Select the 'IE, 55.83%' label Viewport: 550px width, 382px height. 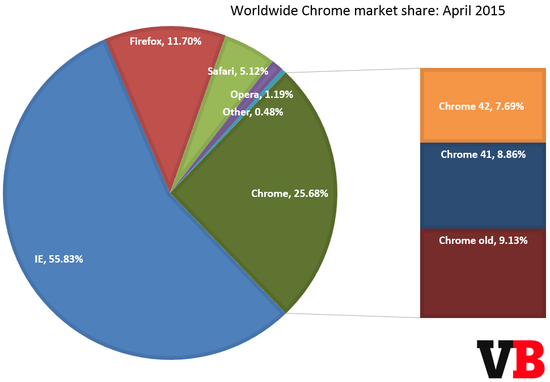[59, 259]
